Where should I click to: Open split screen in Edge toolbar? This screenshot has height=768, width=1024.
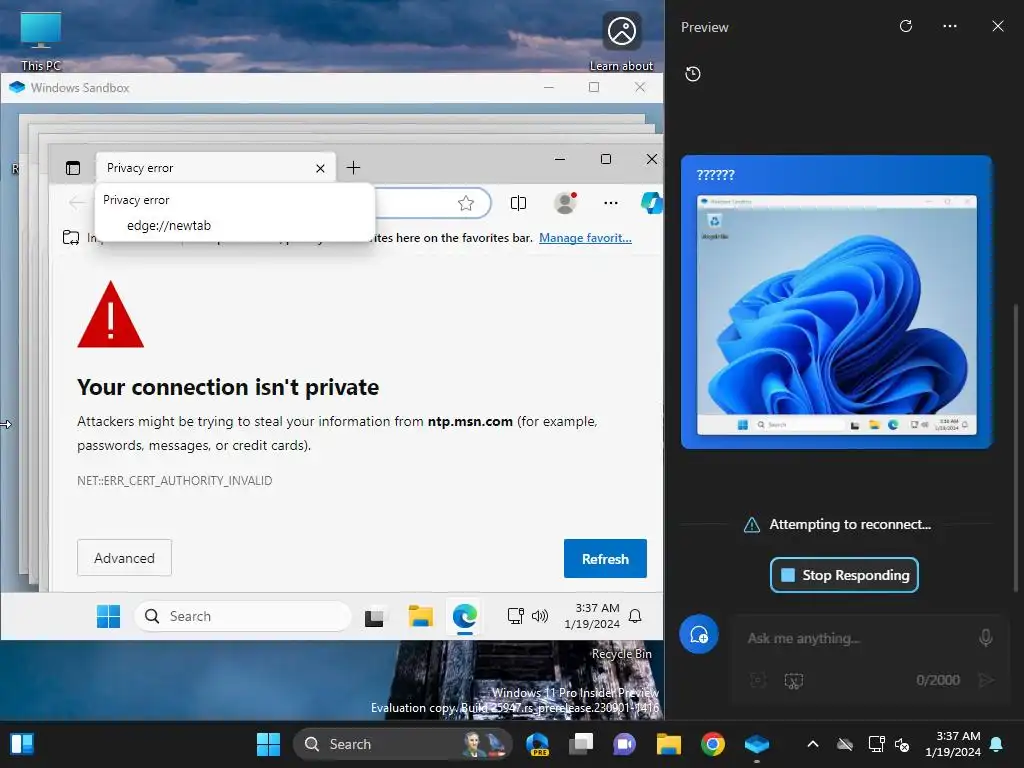pos(519,203)
